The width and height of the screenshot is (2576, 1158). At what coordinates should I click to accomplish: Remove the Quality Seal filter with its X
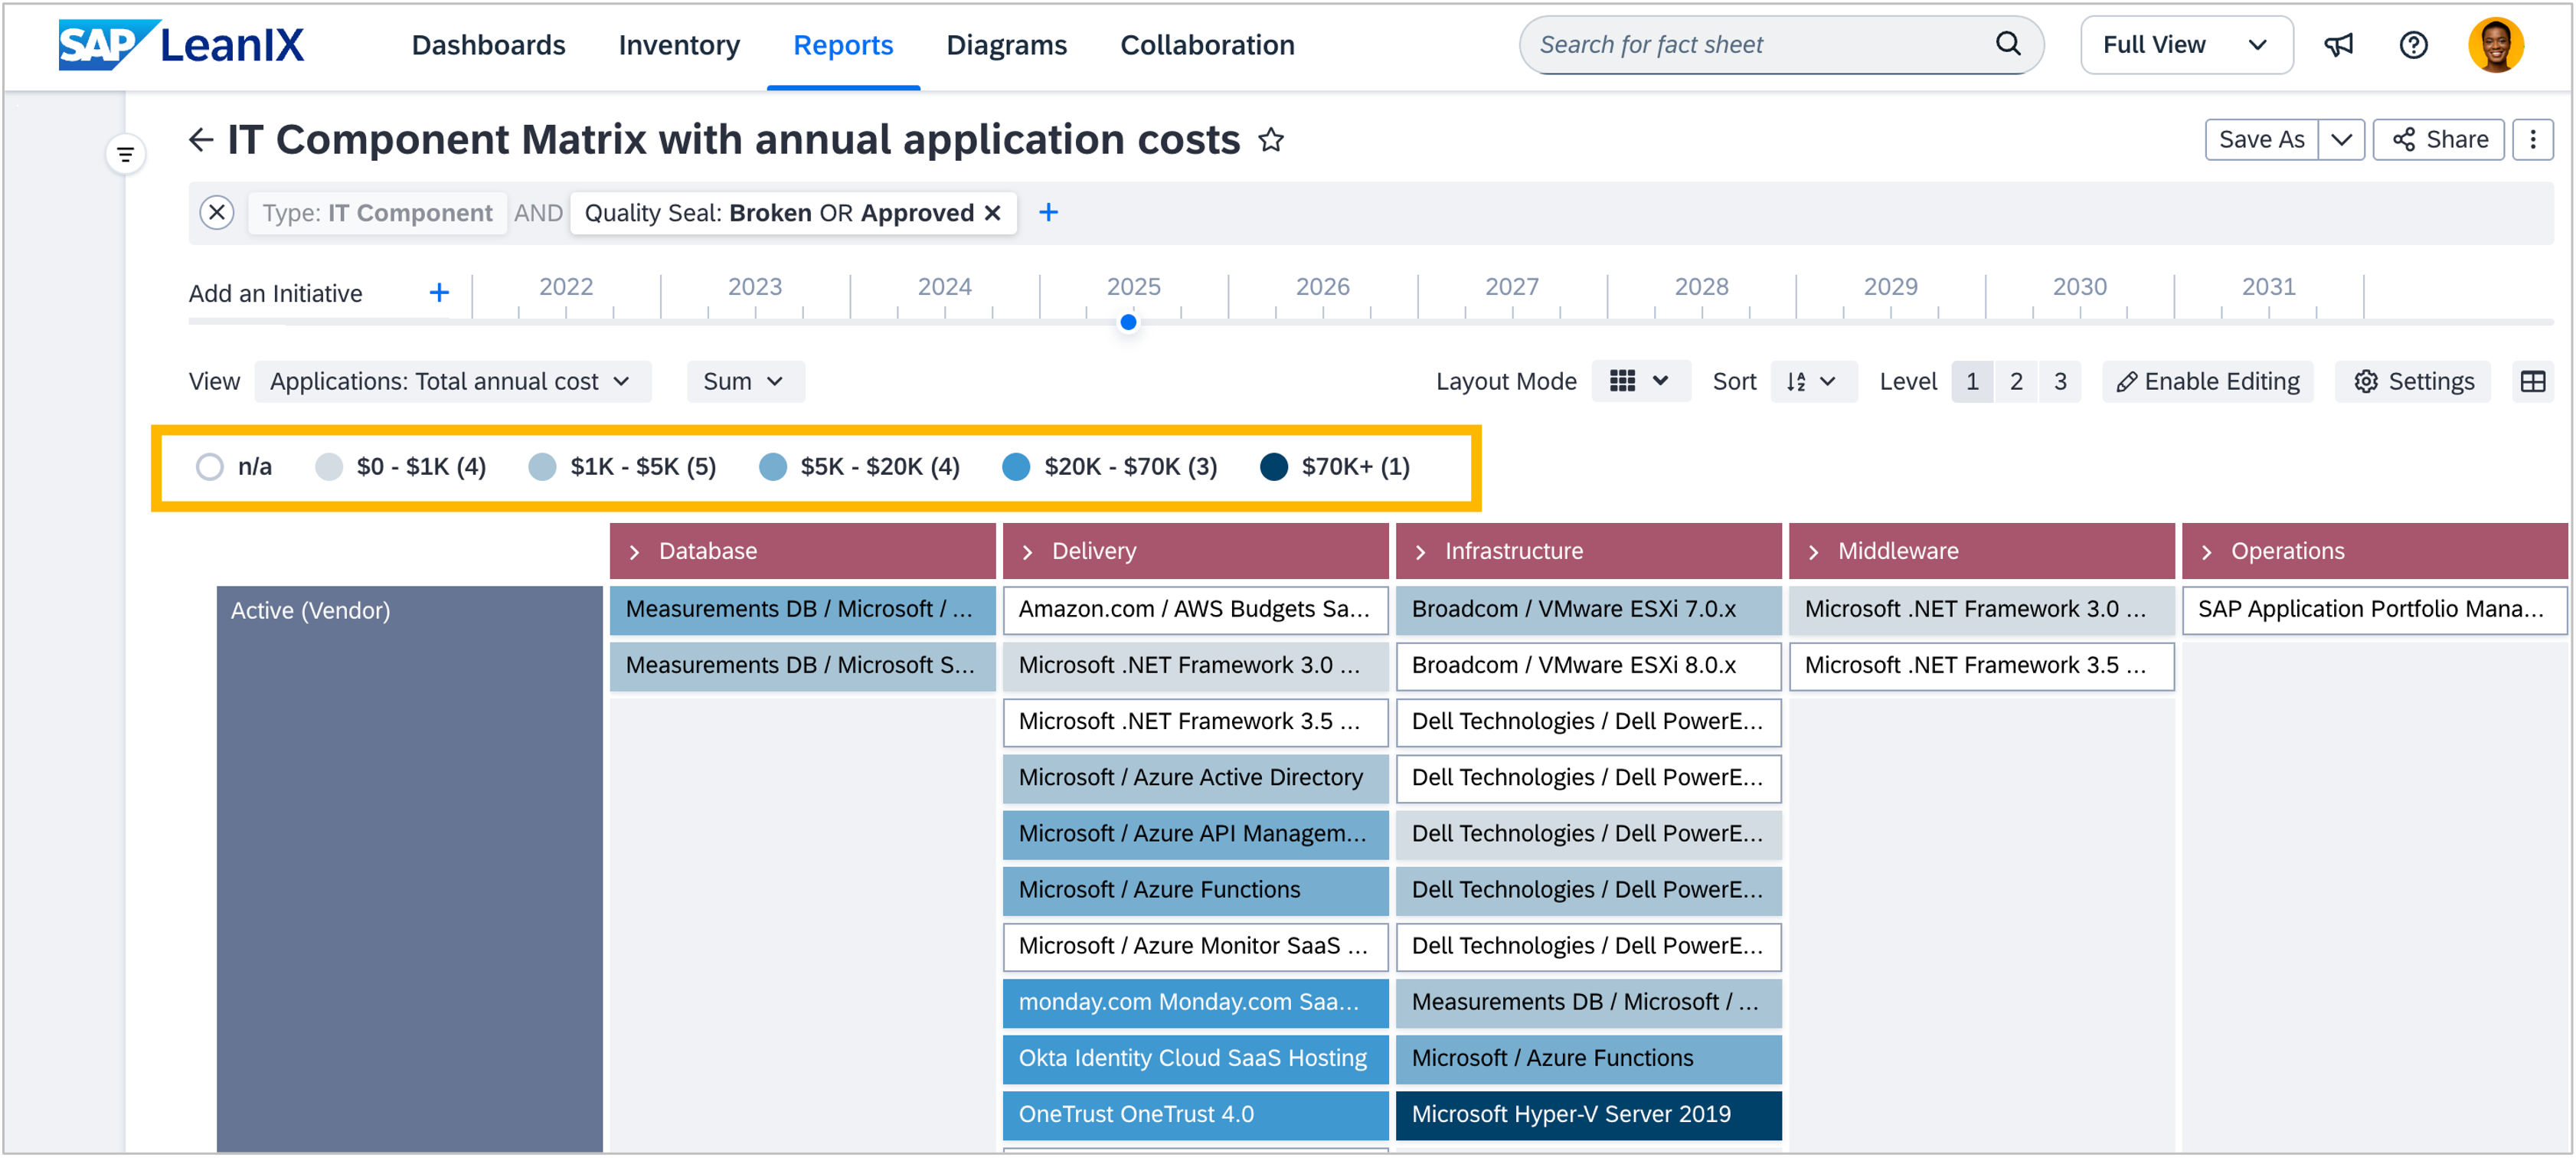(992, 213)
